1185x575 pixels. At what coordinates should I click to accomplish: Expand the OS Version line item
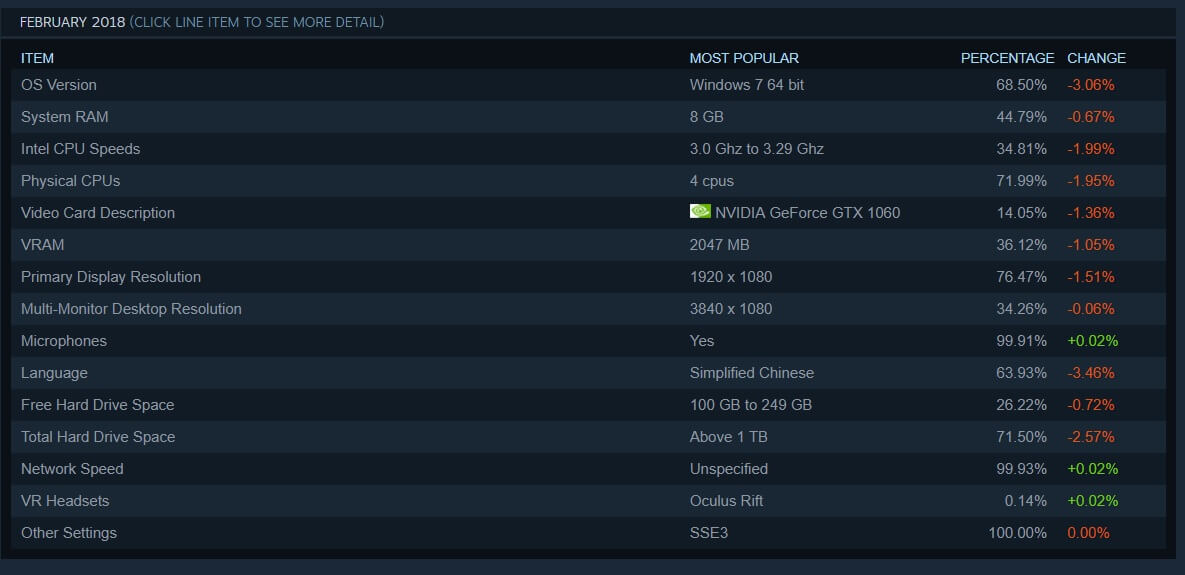pyautogui.click(x=59, y=85)
